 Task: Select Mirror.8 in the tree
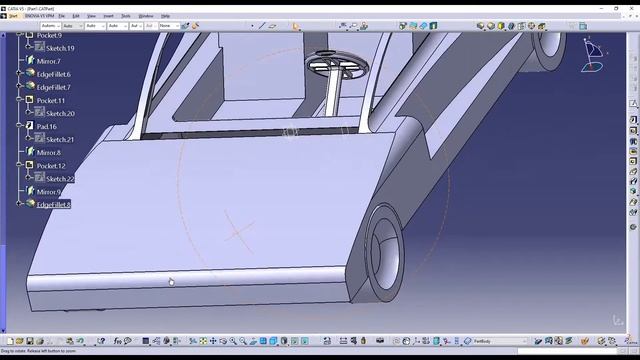(x=49, y=153)
